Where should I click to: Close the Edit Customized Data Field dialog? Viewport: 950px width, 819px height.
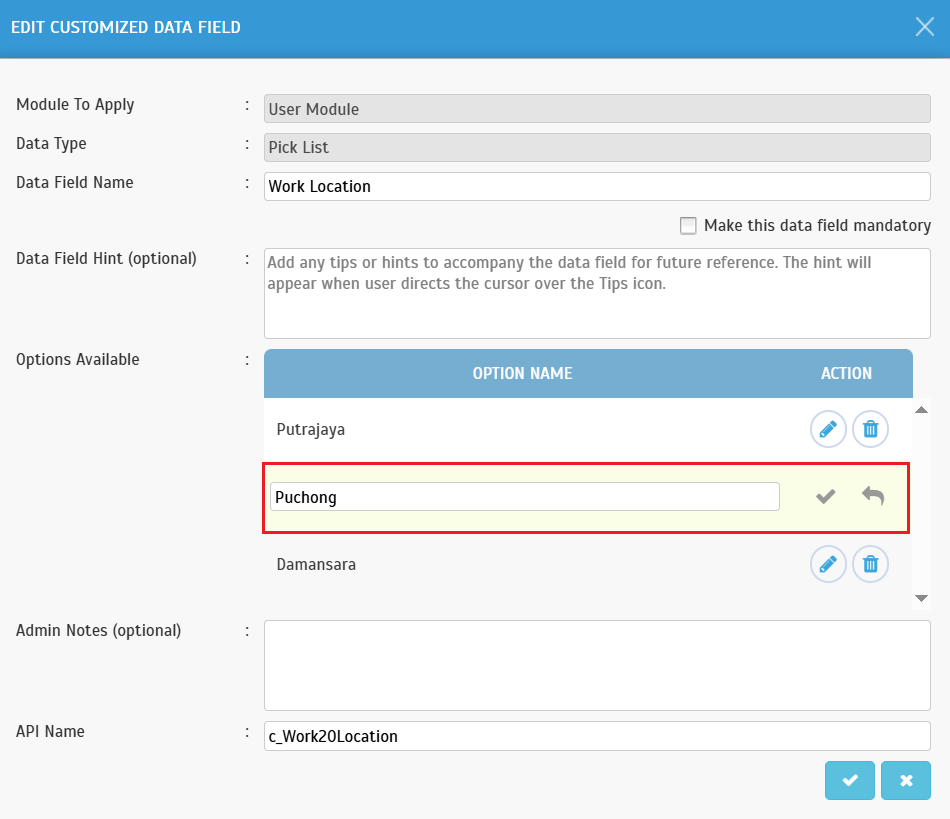pyautogui.click(x=925, y=27)
